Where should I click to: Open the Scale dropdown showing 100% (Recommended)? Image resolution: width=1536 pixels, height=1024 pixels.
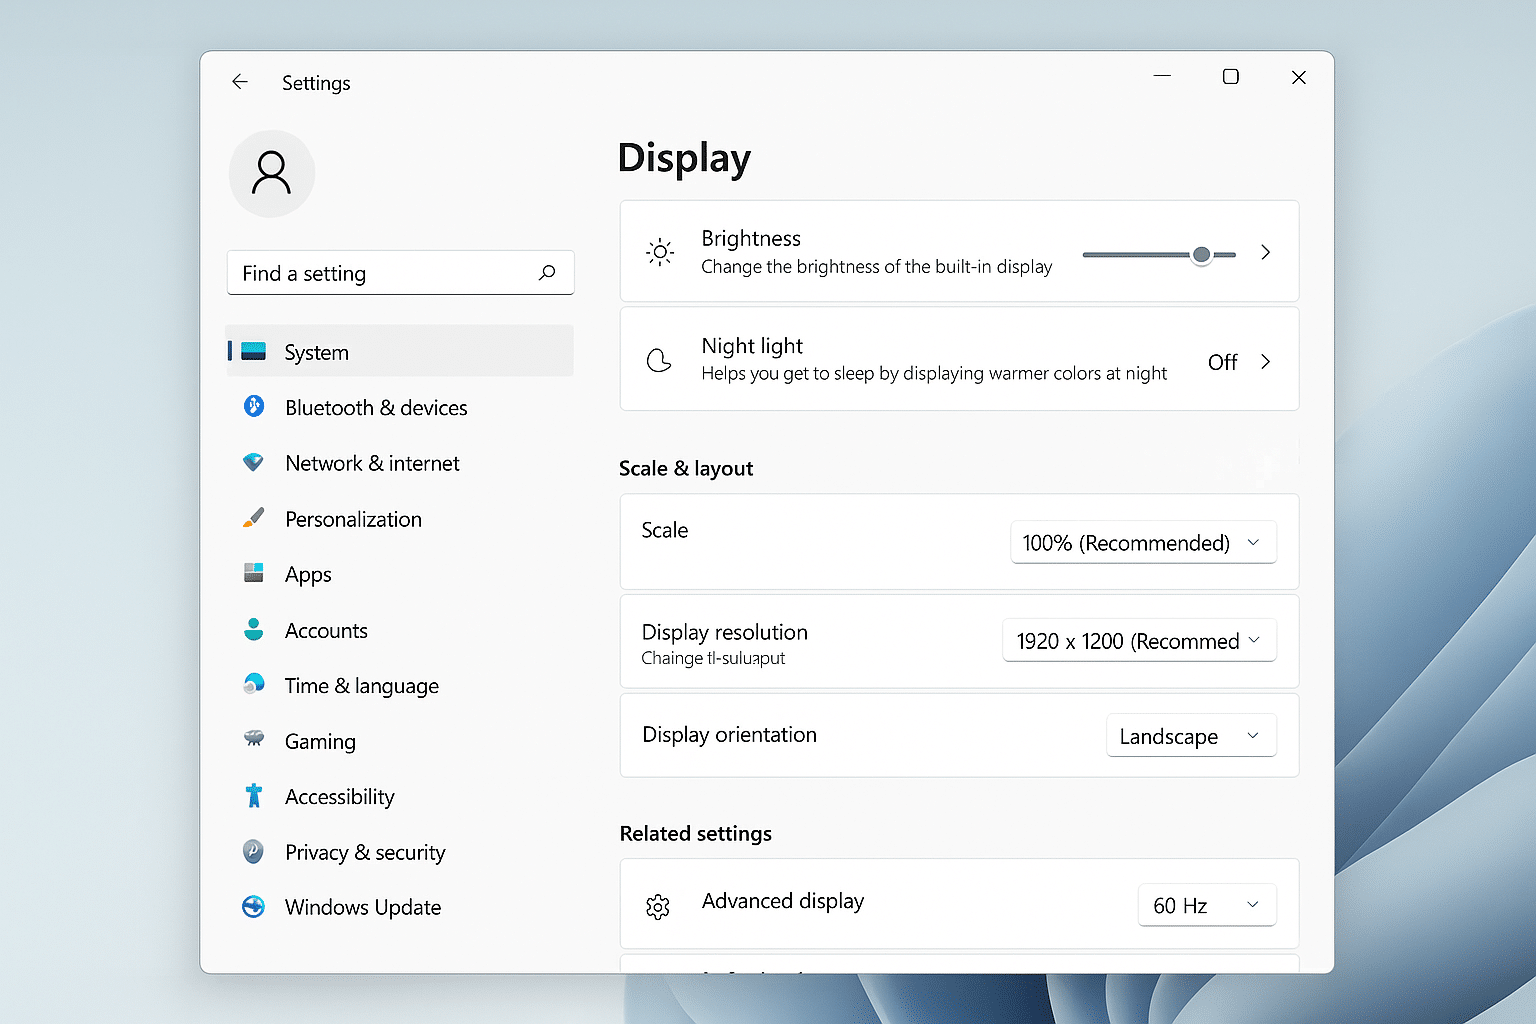tap(1143, 542)
